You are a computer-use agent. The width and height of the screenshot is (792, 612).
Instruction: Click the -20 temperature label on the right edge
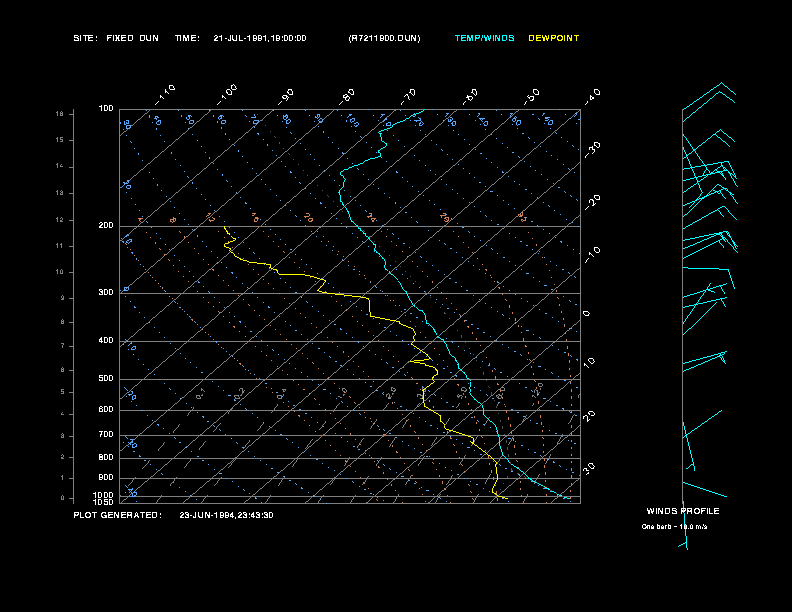[592, 202]
